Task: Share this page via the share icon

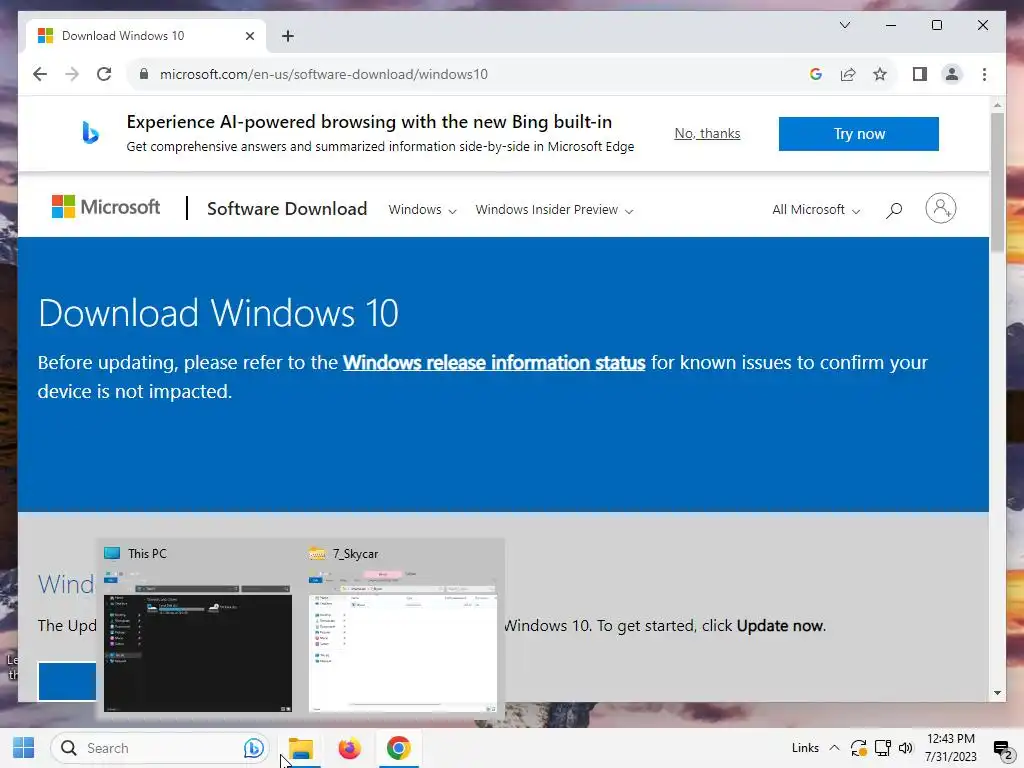Action: point(848,74)
